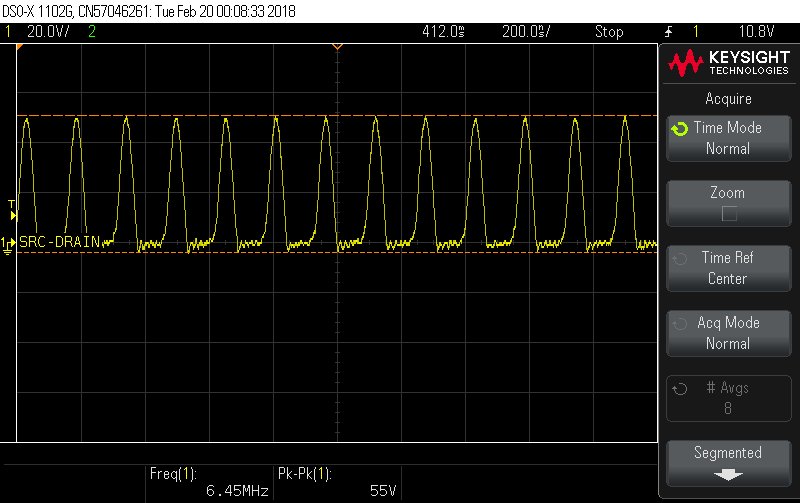Click the Pk-Pk(1) measurement label
The image size is (800, 503).
pyautogui.click(x=305, y=474)
